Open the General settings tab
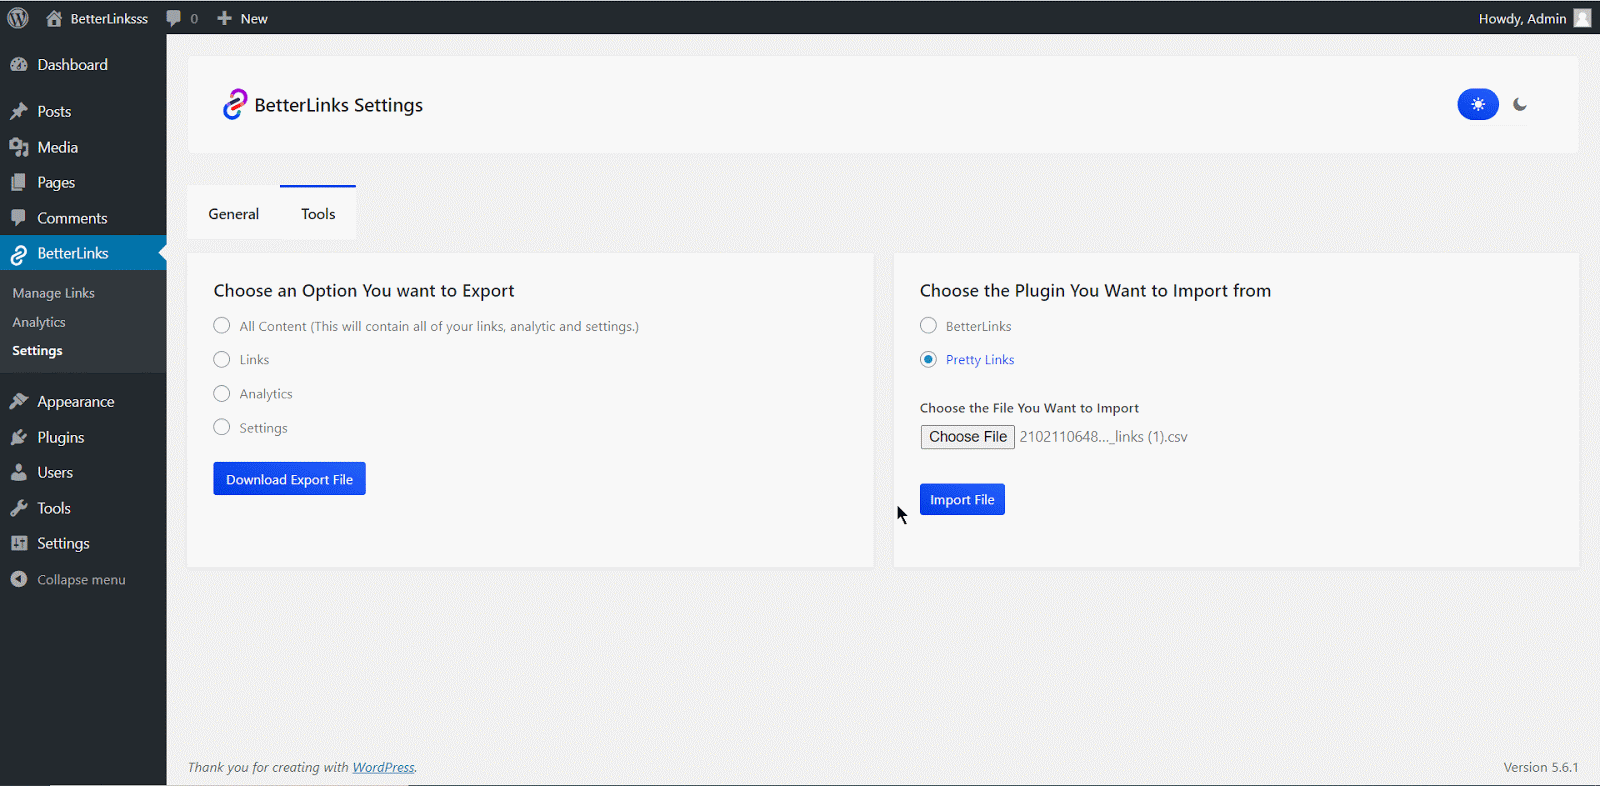1600x786 pixels. click(234, 214)
